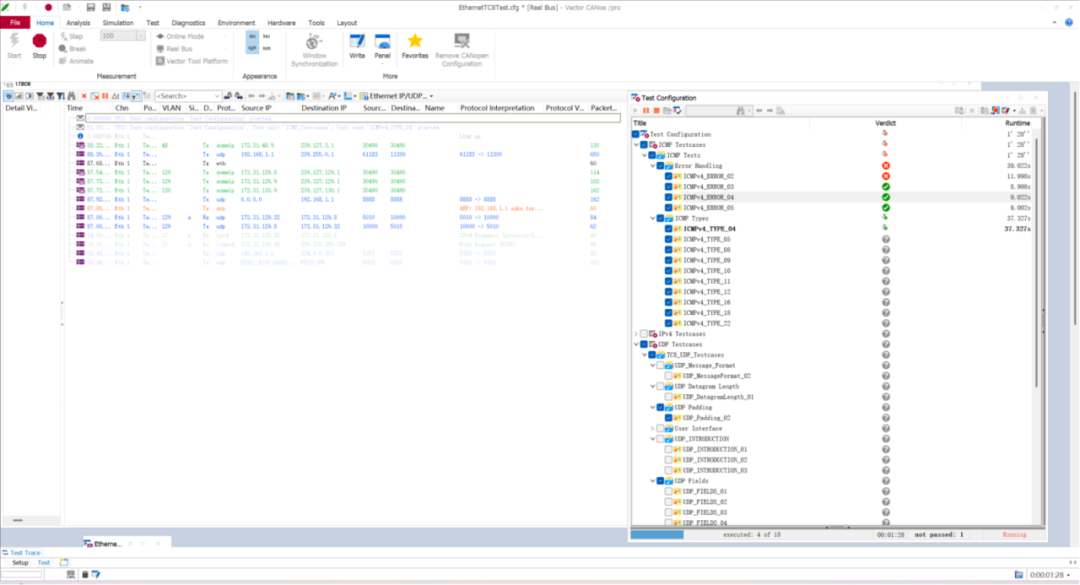Check the UDP_INTRODUCTION_01 checkbox

[668, 449]
